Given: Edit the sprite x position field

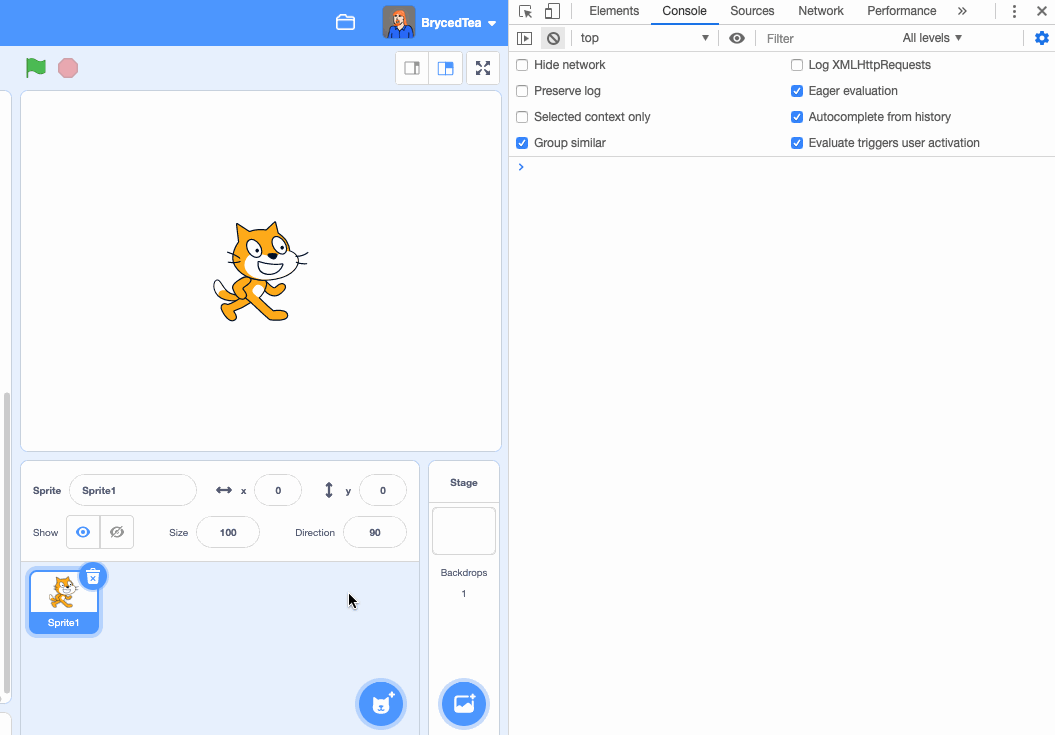Looking at the screenshot, I should click(x=278, y=490).
